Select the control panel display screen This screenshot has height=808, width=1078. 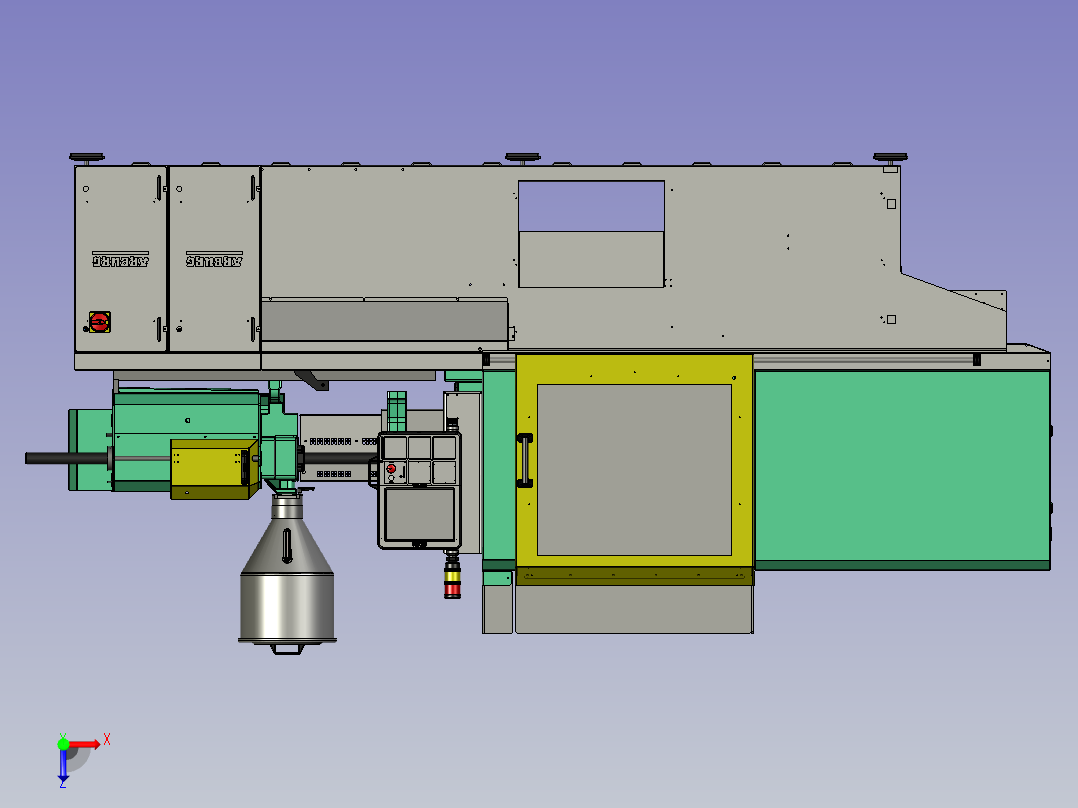tap(419, 514)
